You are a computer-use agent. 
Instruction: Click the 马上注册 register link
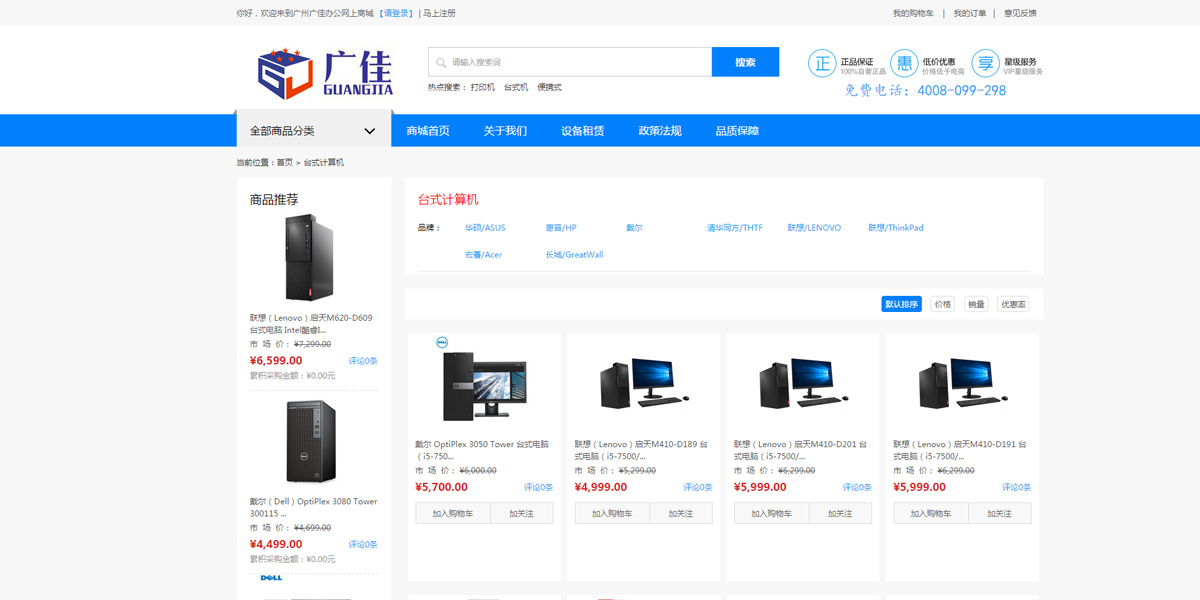439,13
